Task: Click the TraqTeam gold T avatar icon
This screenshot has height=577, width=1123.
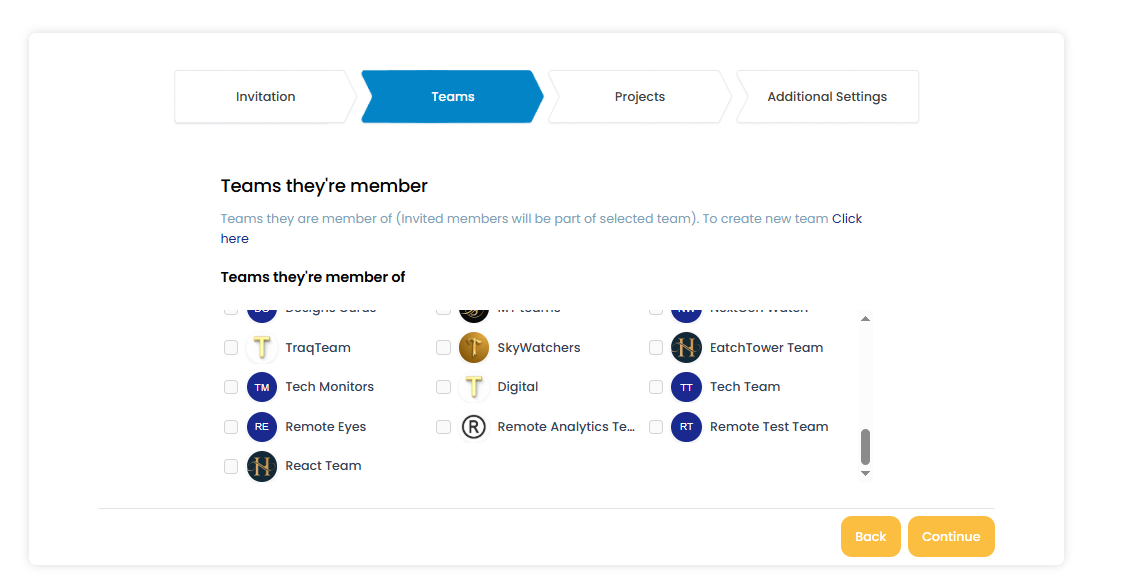Action: [x=261, y=347]
